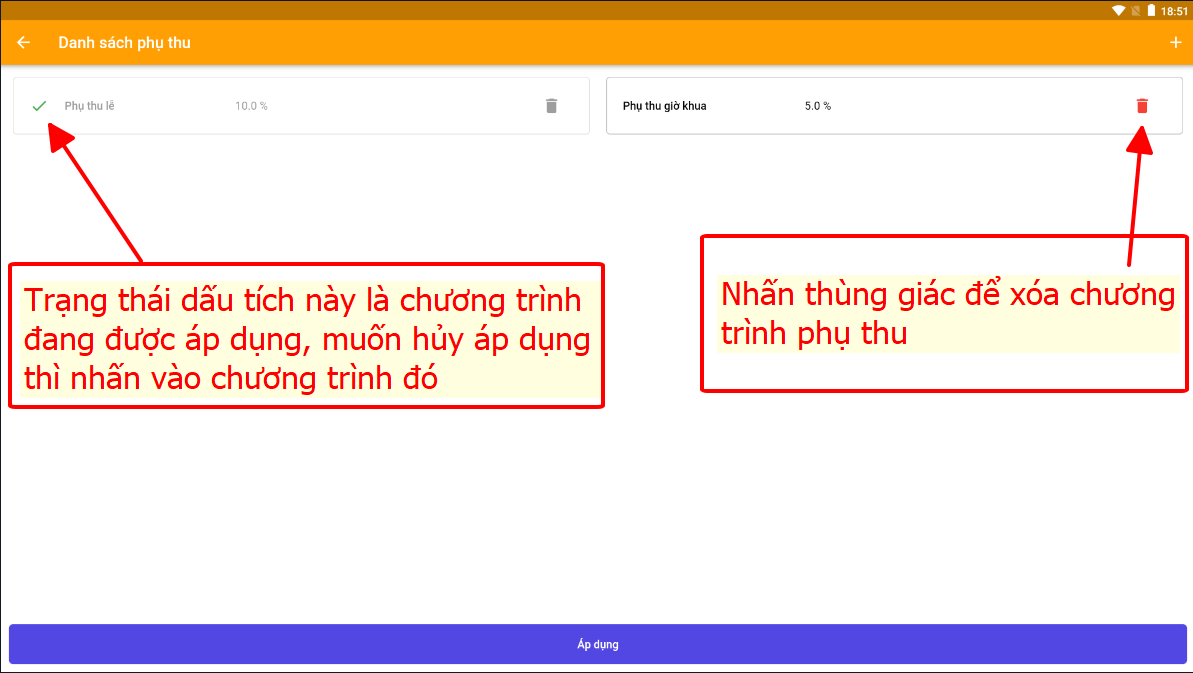Click the 5.0 % surcharge value
Screen dimensions: 1193x673
[x=817, y=106]
